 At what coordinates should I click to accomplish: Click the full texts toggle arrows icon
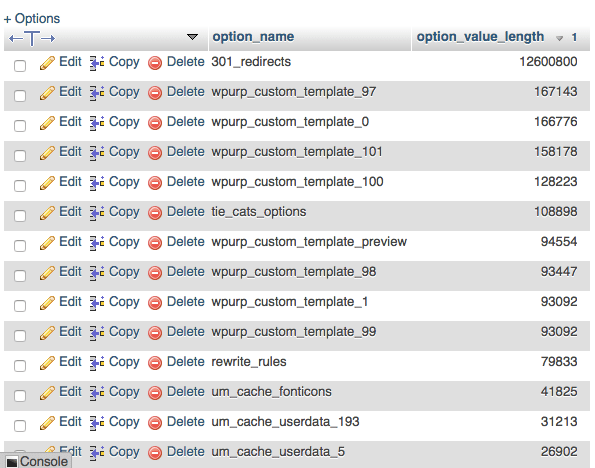pos(32,38)
